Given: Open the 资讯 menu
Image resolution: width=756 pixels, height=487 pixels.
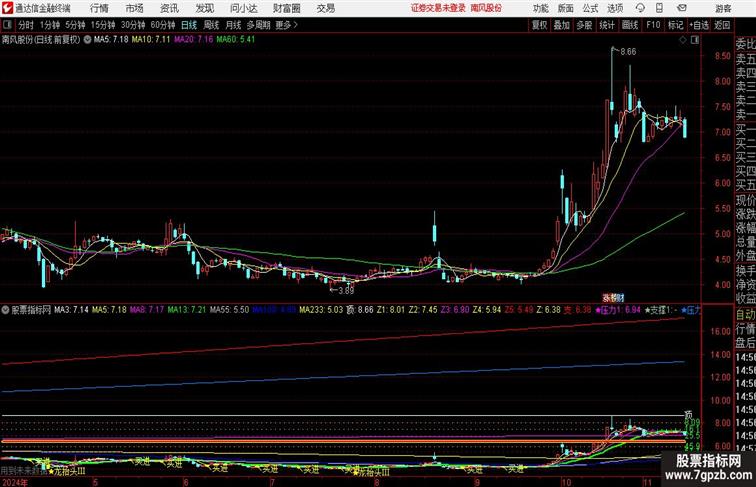Looking at the screenshot, I should 169,8.
